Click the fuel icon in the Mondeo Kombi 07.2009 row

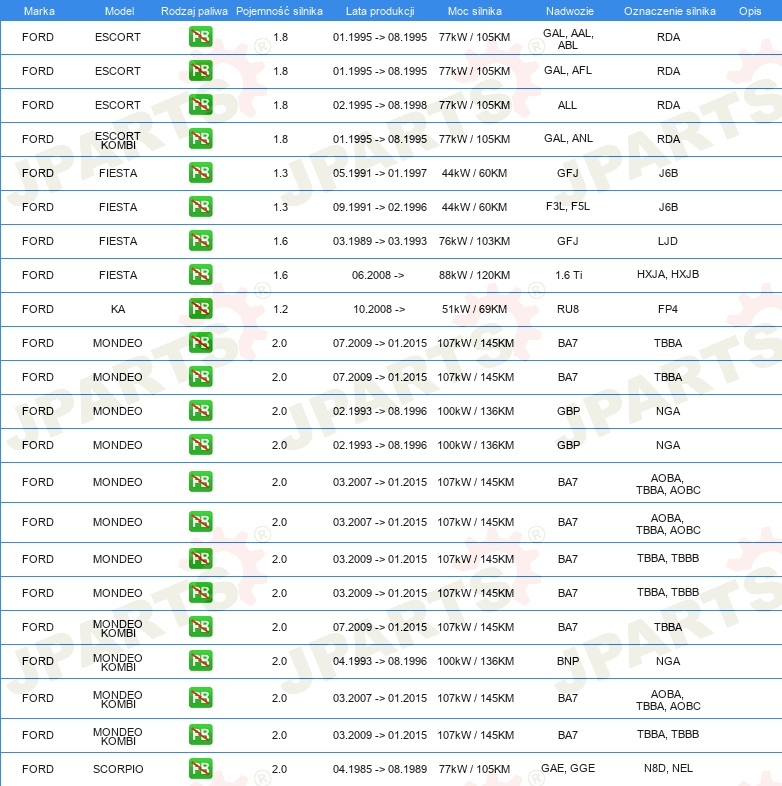(x=201, y=627)
